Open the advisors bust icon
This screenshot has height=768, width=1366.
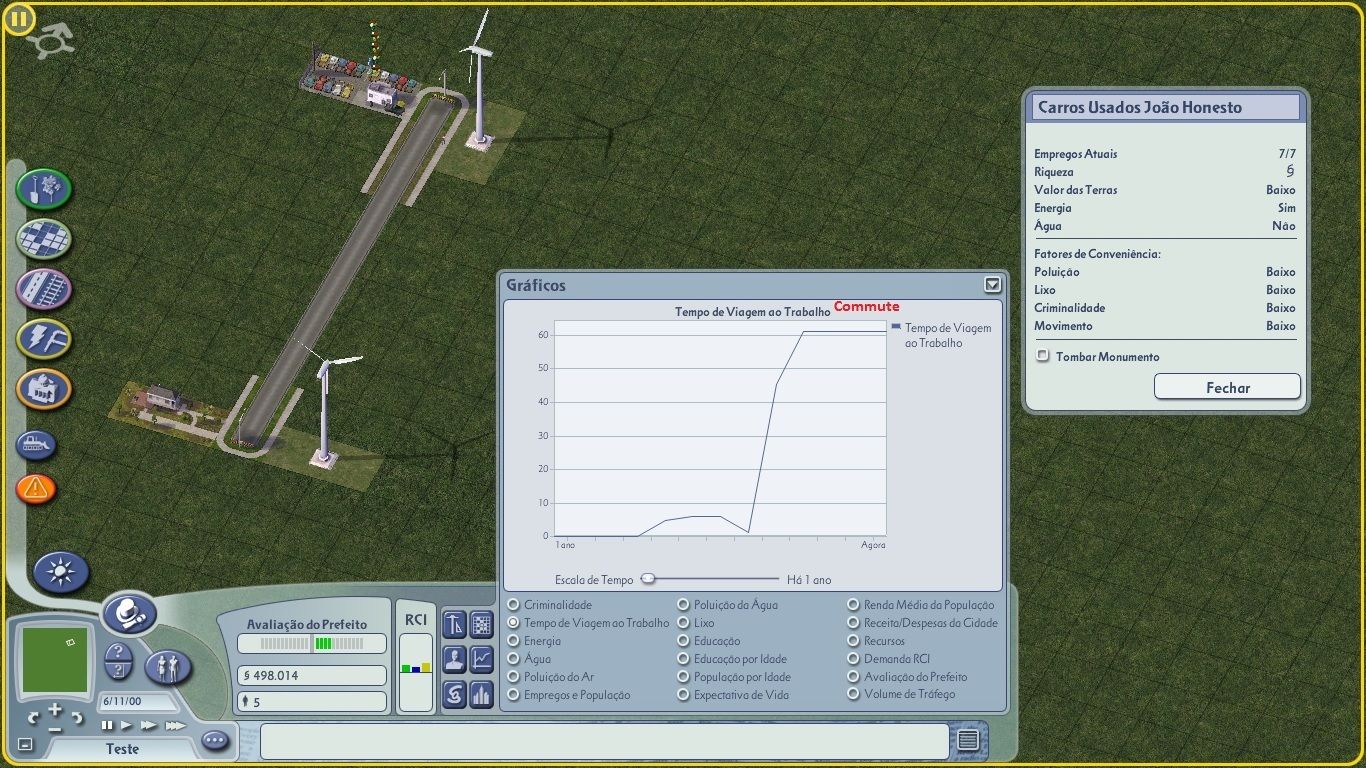point(454,659)
